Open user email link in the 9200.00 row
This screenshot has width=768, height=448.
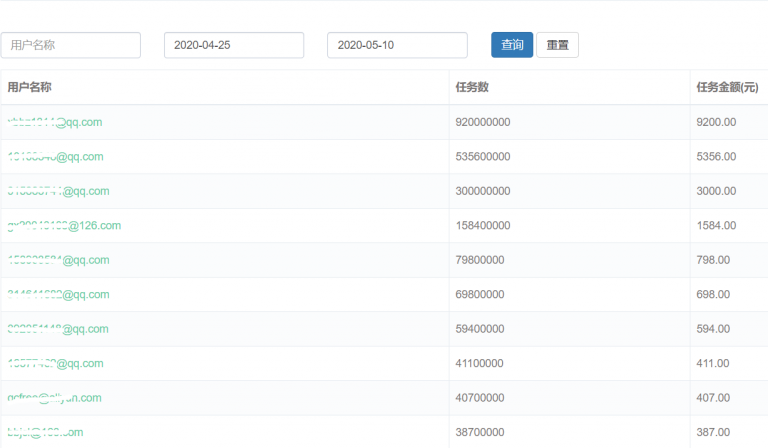coord(55,122)
